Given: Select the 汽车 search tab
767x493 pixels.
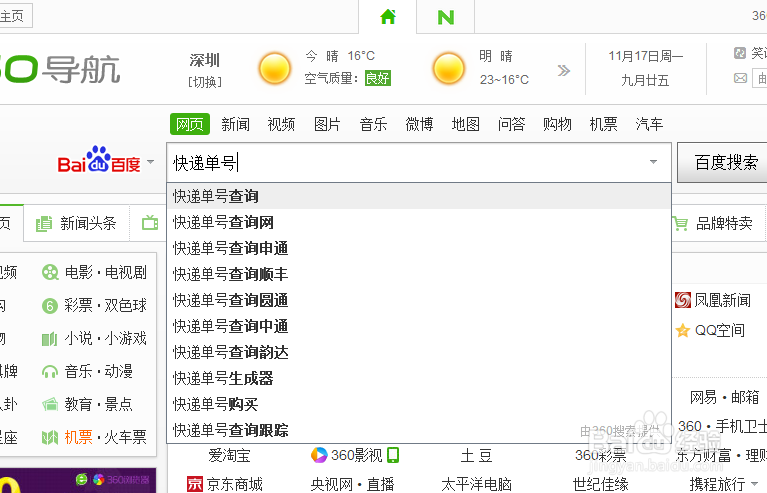Looking at the screenshot, I should point(649,124).
